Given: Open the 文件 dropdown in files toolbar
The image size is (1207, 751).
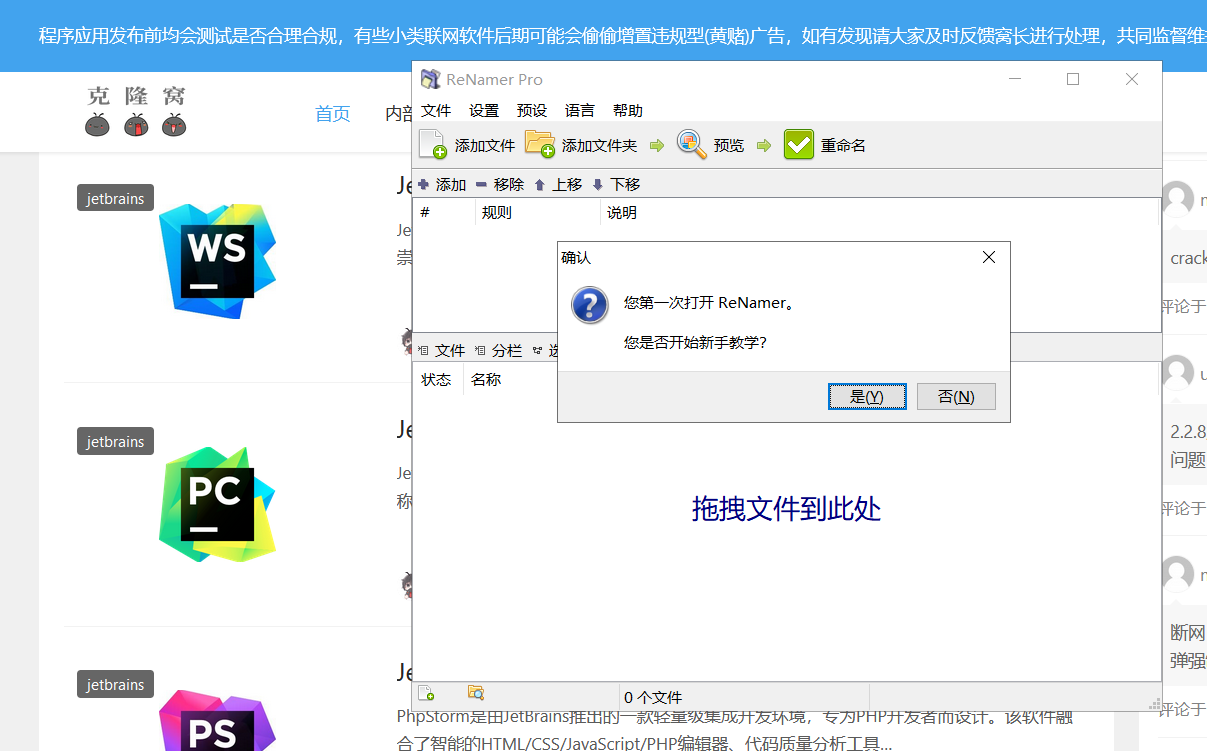Looking at the screenshot, I should point(441,350).
